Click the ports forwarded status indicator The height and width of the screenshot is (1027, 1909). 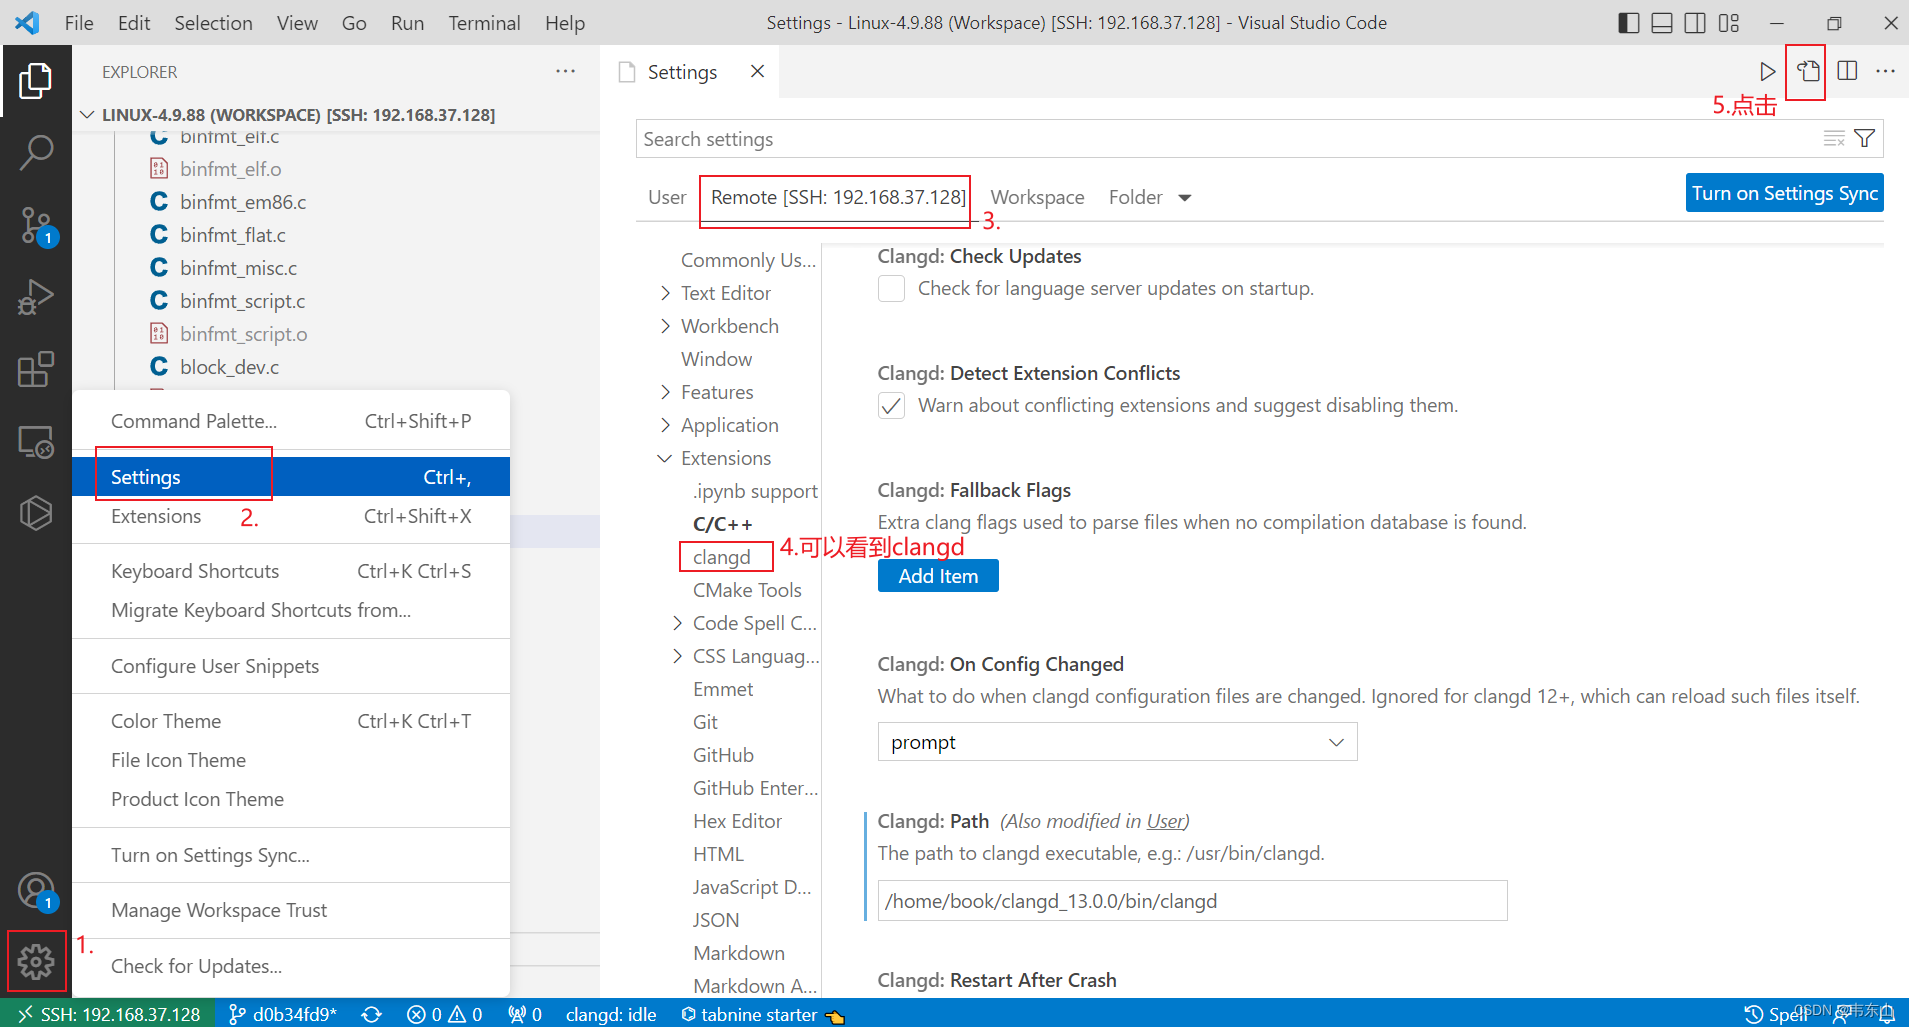click(x=525, y=1014)
